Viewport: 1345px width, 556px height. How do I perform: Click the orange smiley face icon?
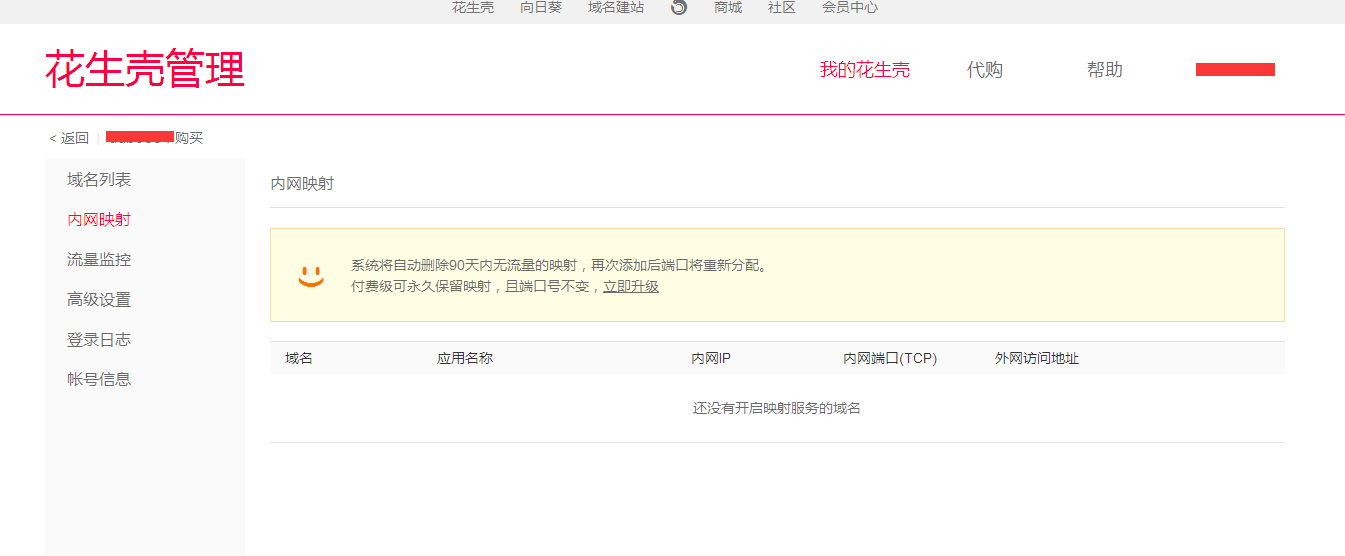point(311,275)
